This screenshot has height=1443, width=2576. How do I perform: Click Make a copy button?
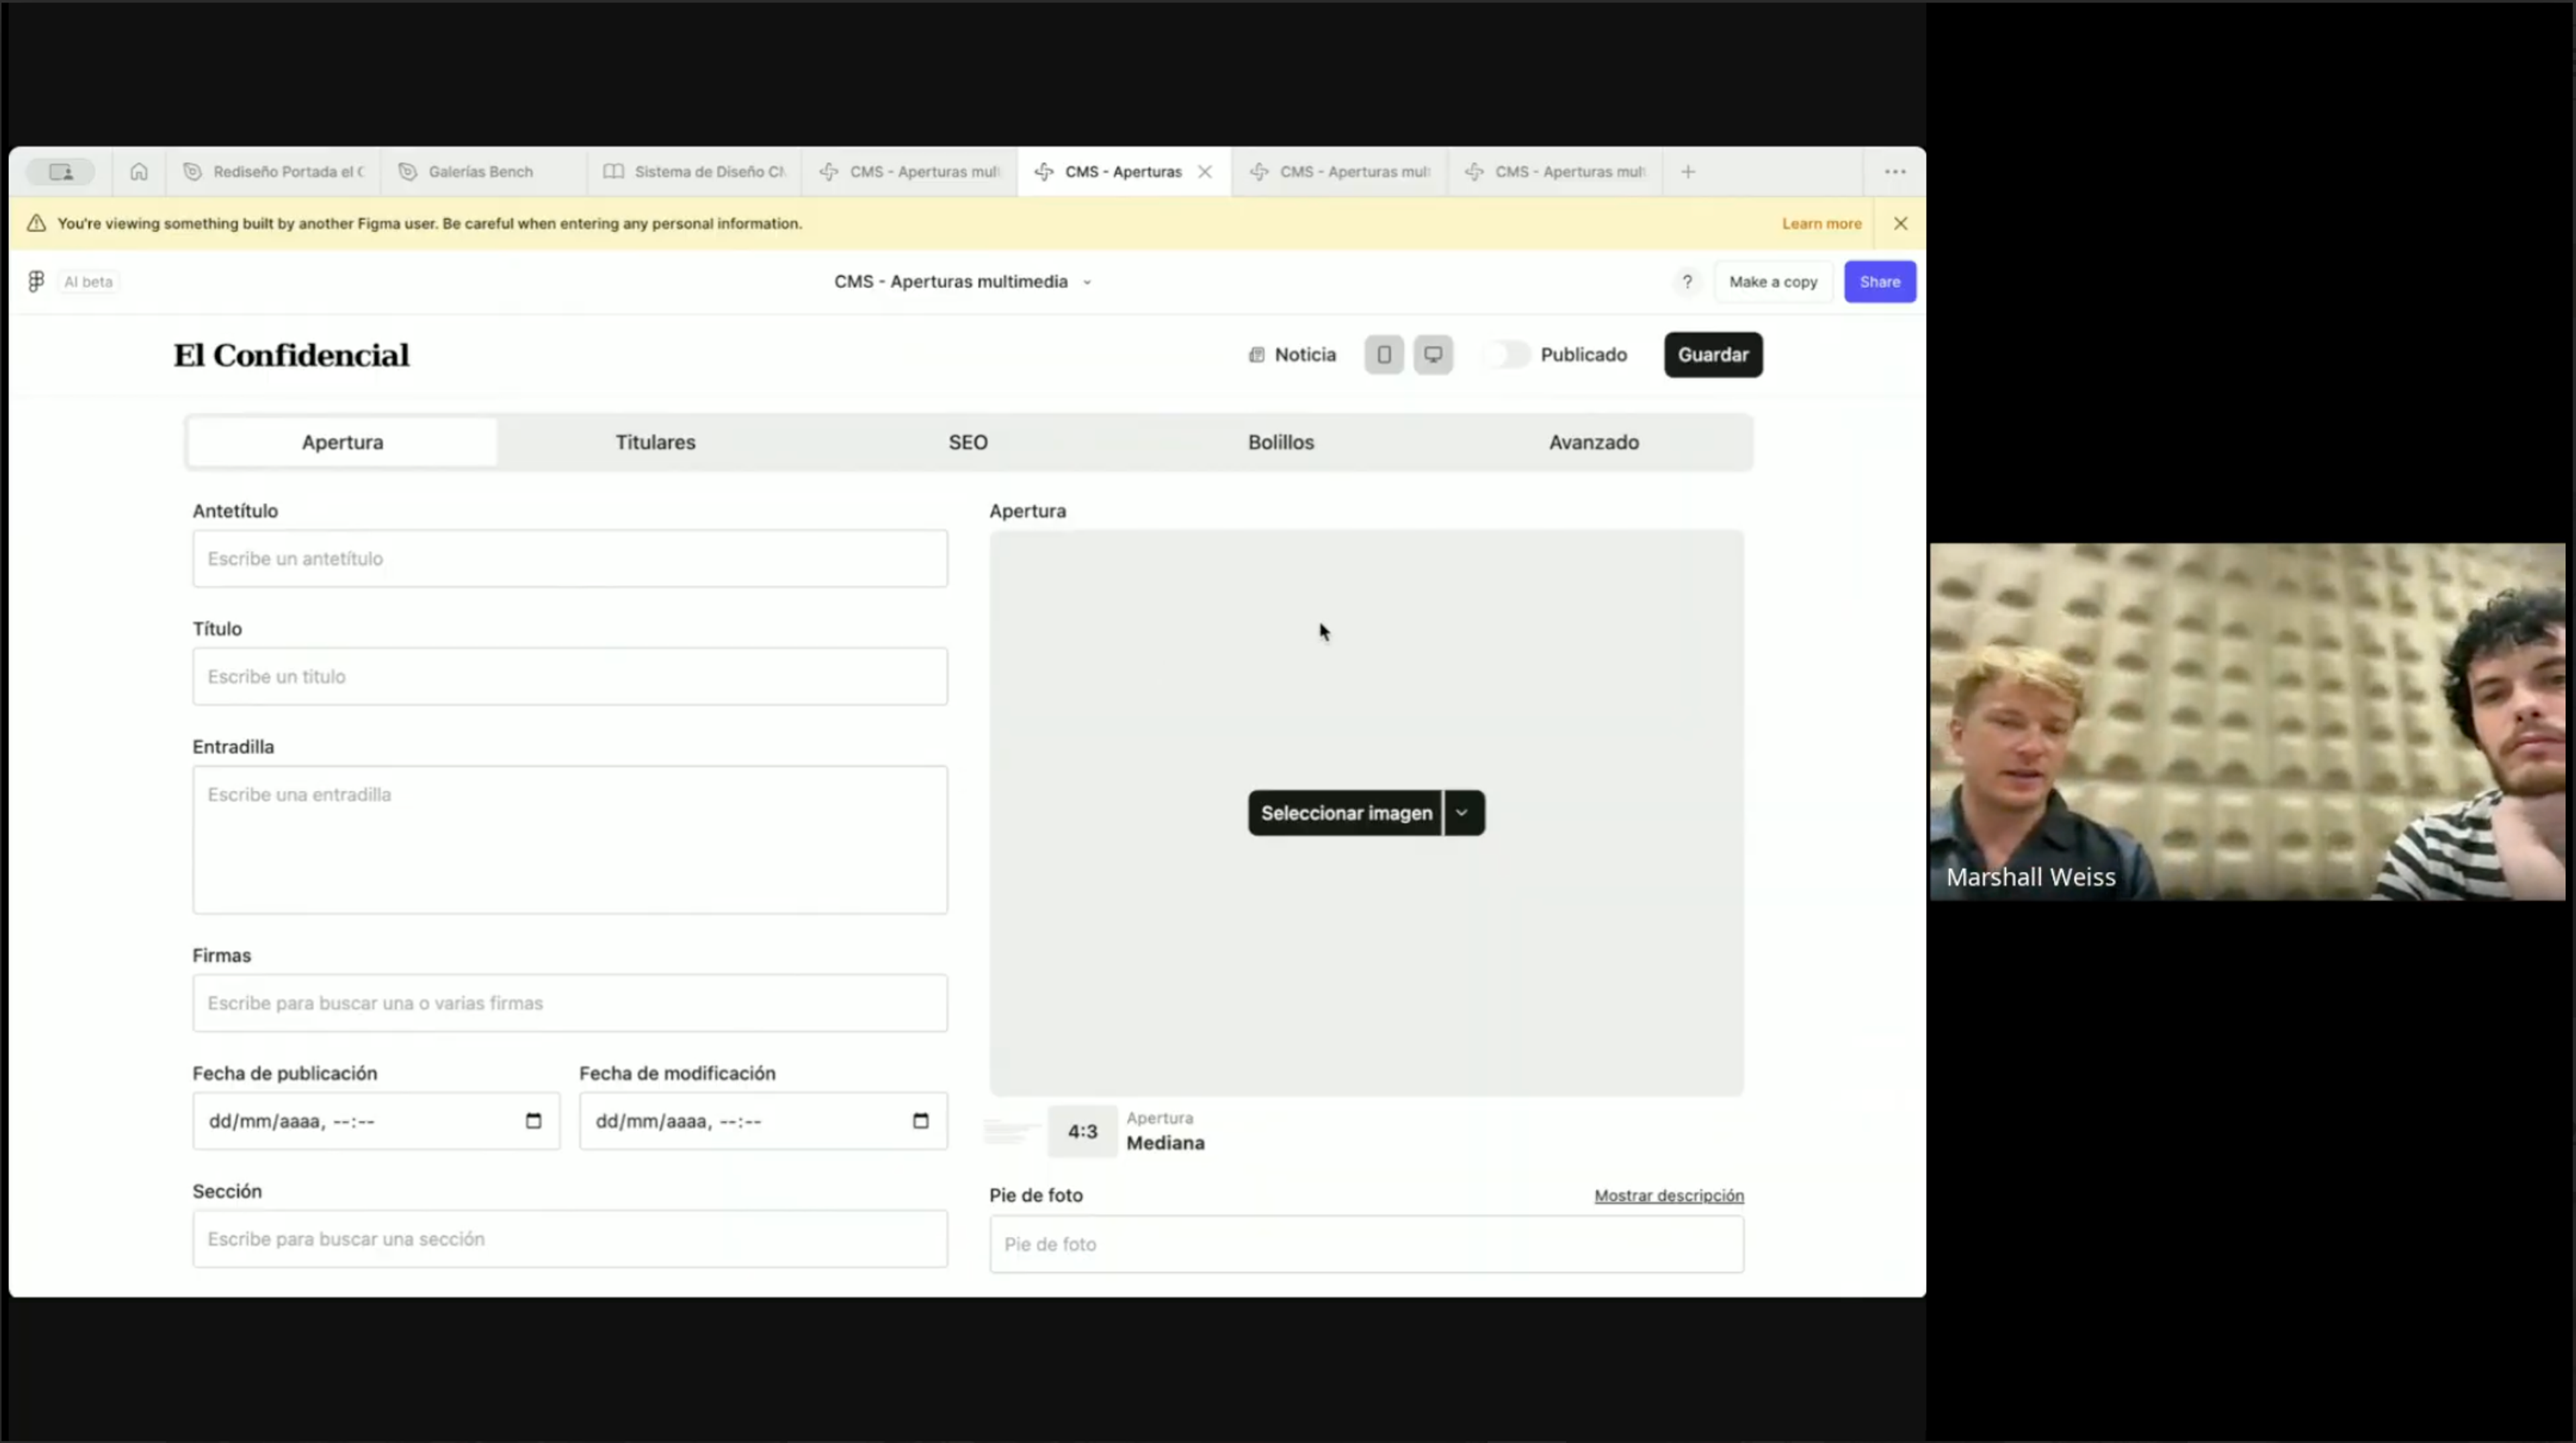point(1773,282)
